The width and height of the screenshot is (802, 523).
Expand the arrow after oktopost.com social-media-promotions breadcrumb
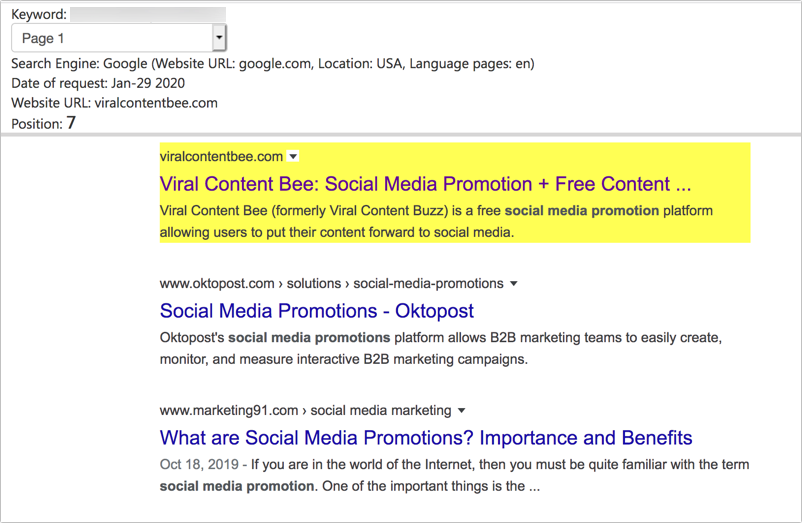pyautogui.click(x=514, y=284)
